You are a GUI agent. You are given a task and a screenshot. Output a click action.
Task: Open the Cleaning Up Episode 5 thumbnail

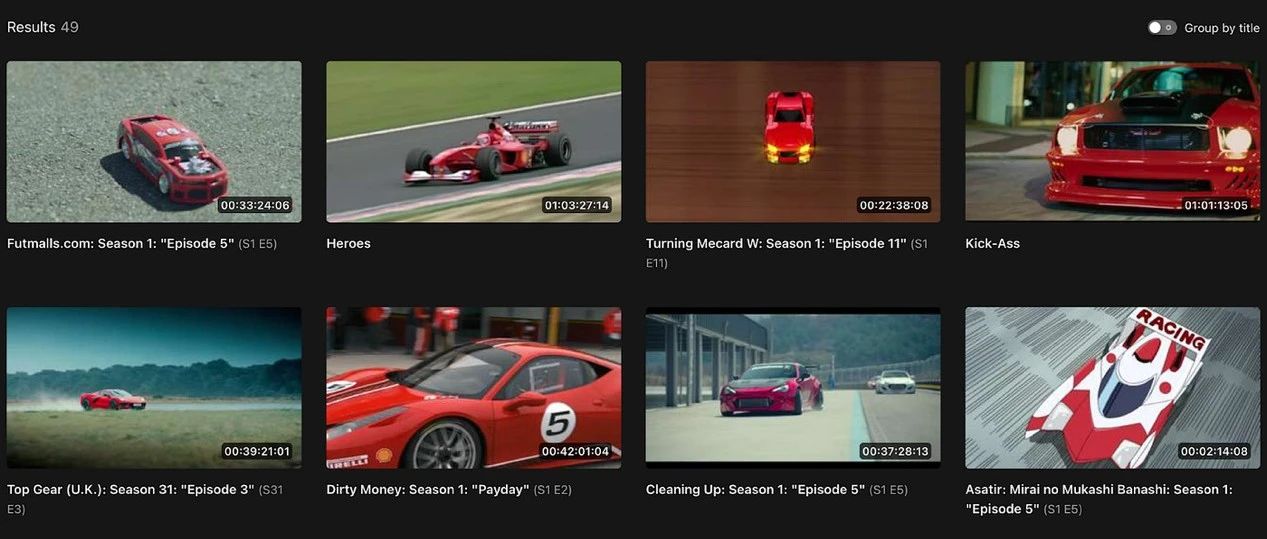[793, 388]
